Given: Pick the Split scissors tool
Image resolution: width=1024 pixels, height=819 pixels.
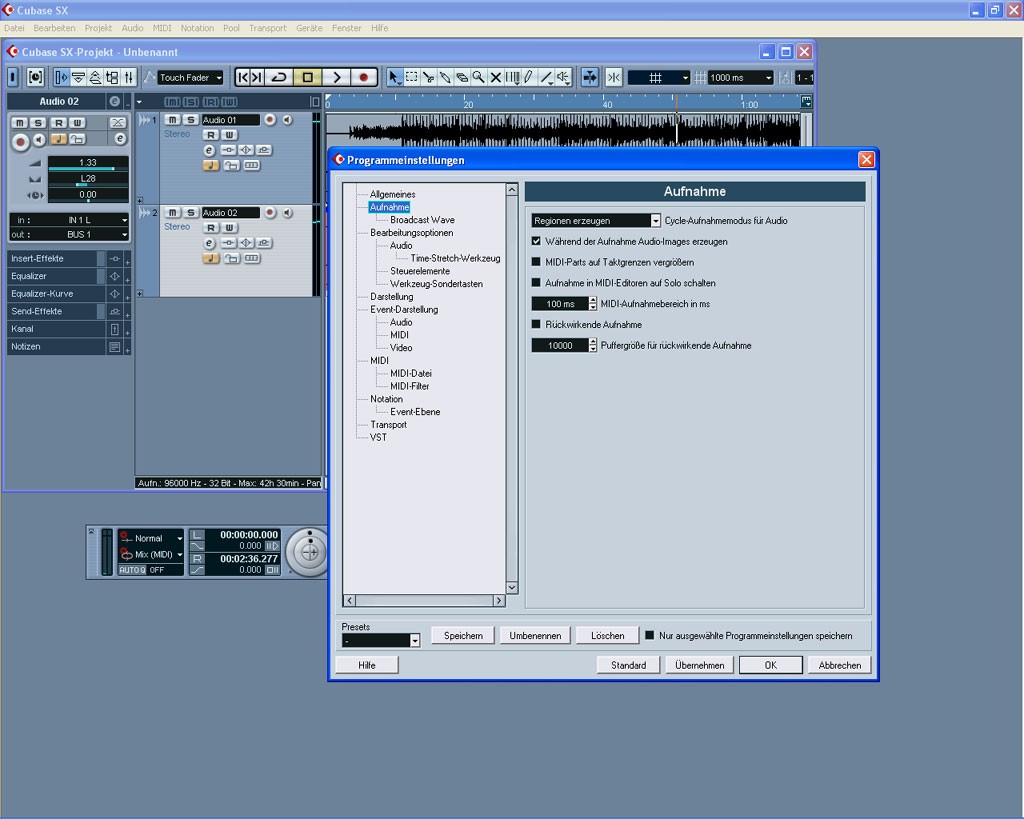Looking at the screenshot, I should coord(428,77).
